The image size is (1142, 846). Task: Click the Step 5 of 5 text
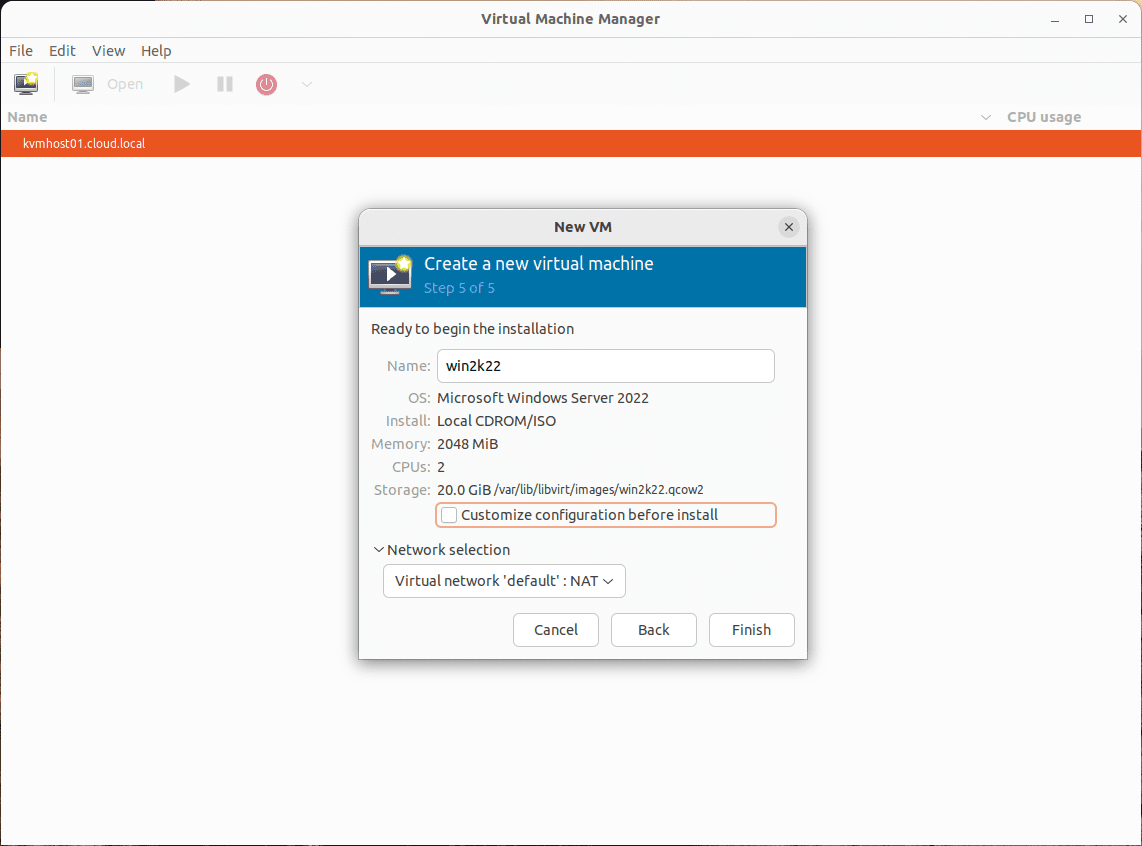click(460, 288)
